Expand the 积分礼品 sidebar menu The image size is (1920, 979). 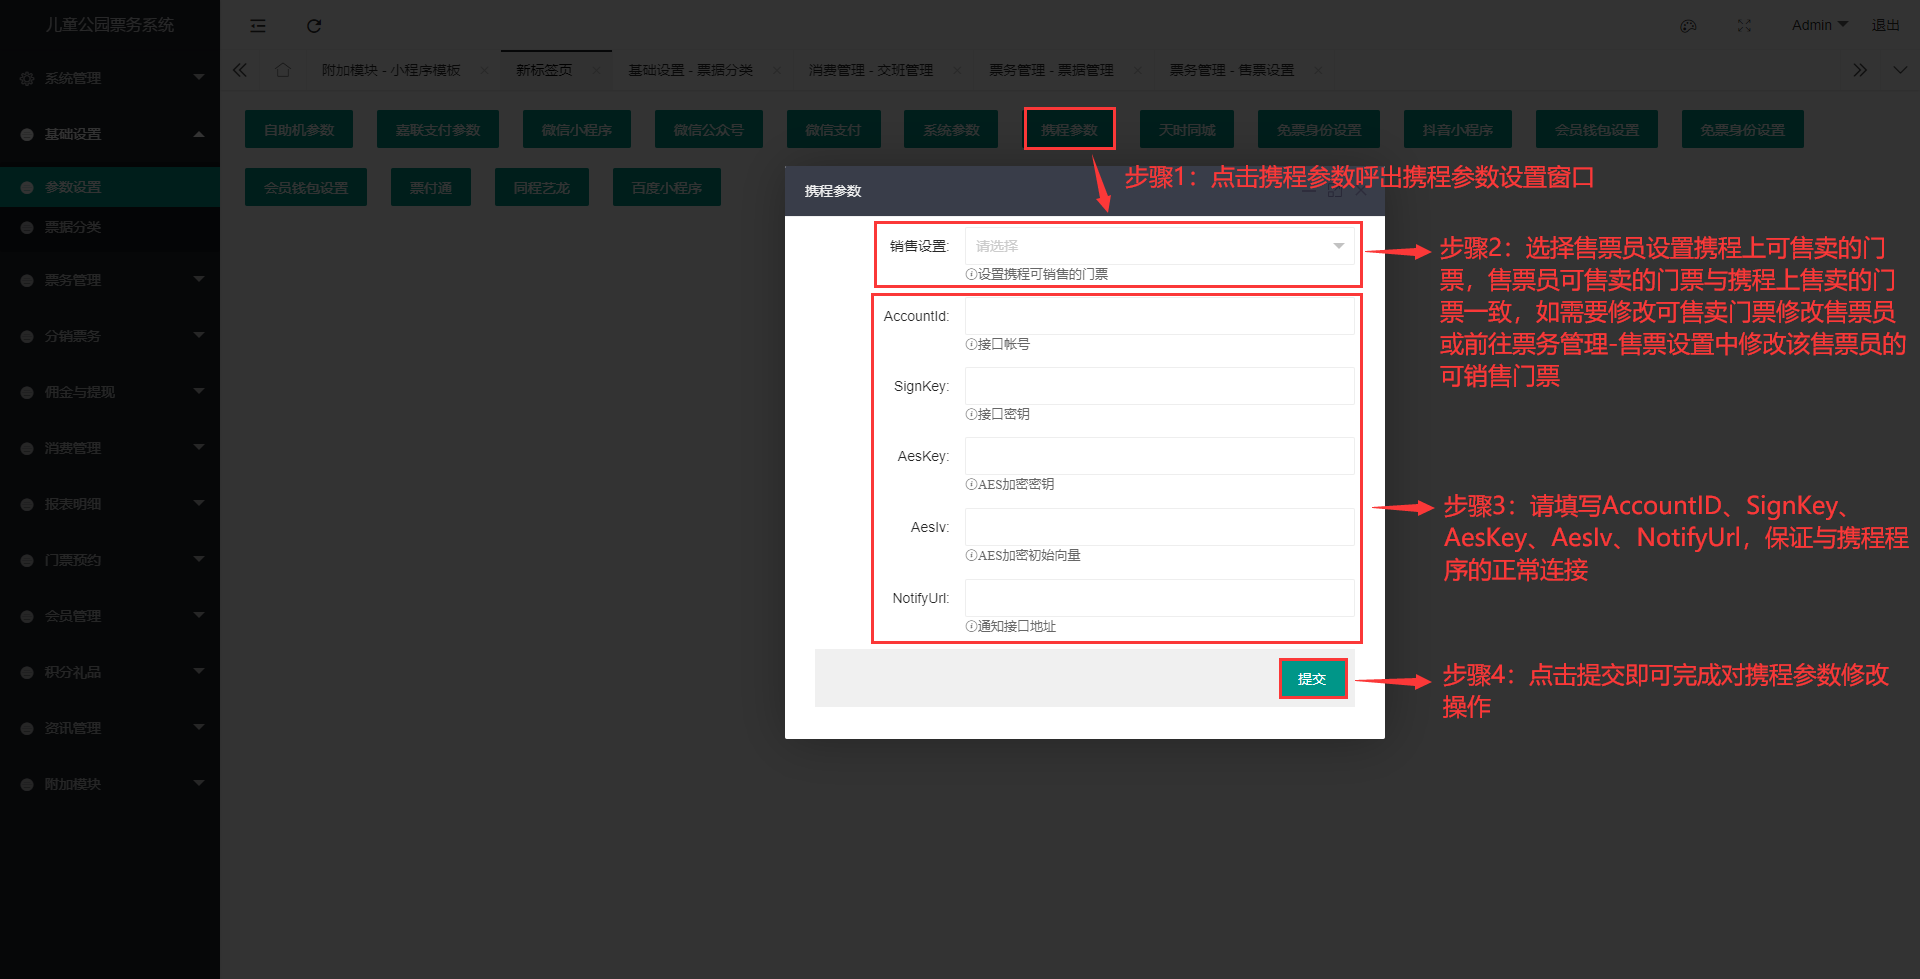click(110, 672)
